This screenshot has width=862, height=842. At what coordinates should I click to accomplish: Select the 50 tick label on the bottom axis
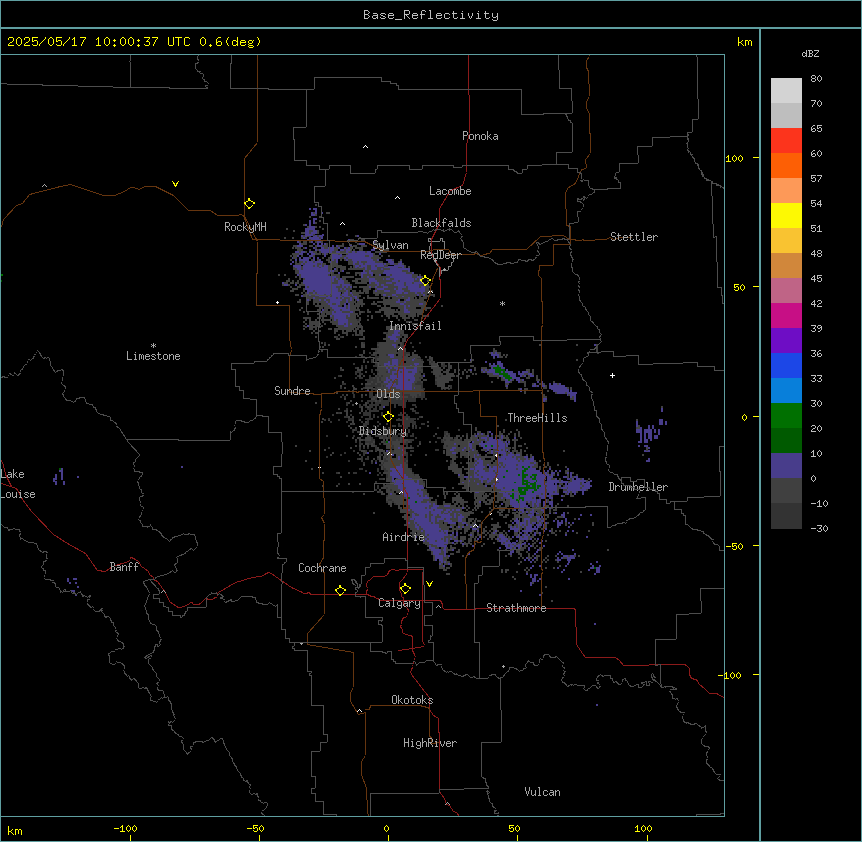tap(514, 828)
